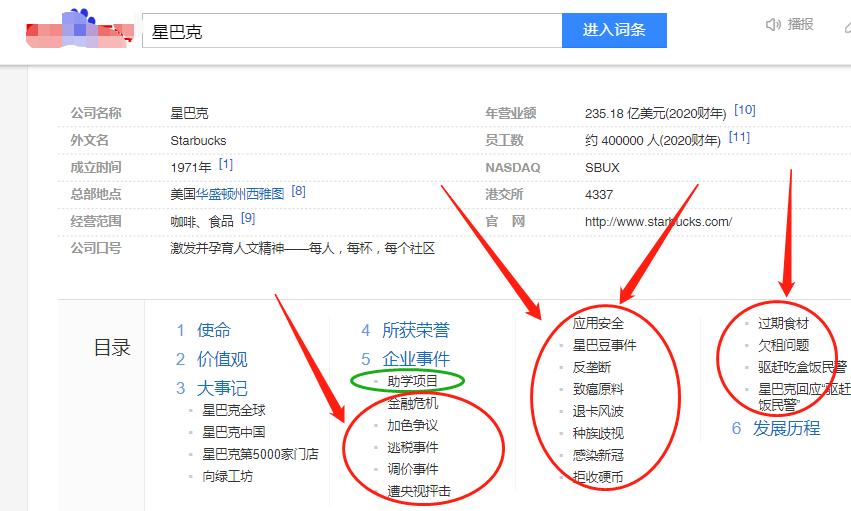Open the 星巴克回应 subsection entry
851x511 pixels.
(x=804, y=397)
